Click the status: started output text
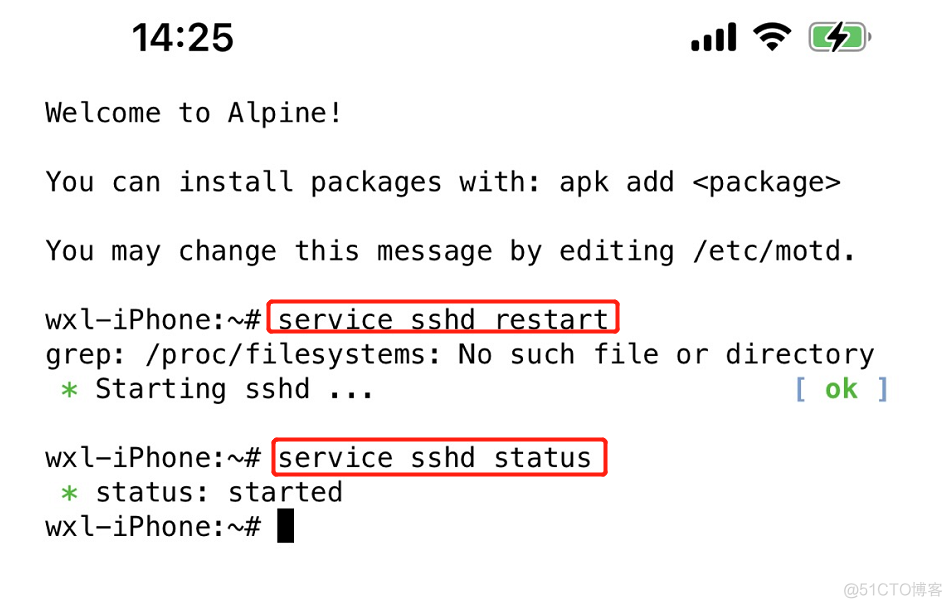Viewport: 952px width, 608px height. click(219, 492)
